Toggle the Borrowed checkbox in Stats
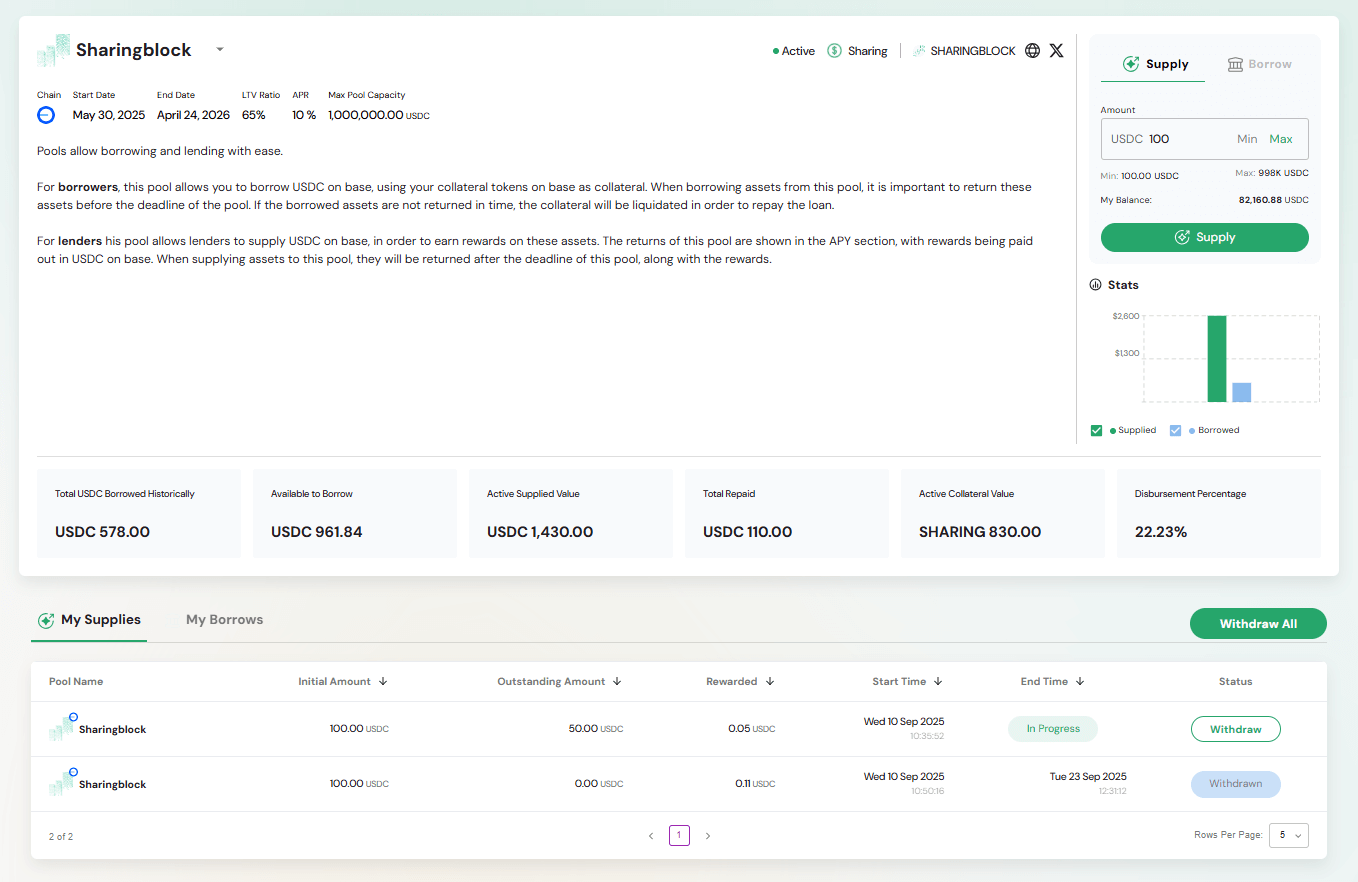 coord(1176,431)
